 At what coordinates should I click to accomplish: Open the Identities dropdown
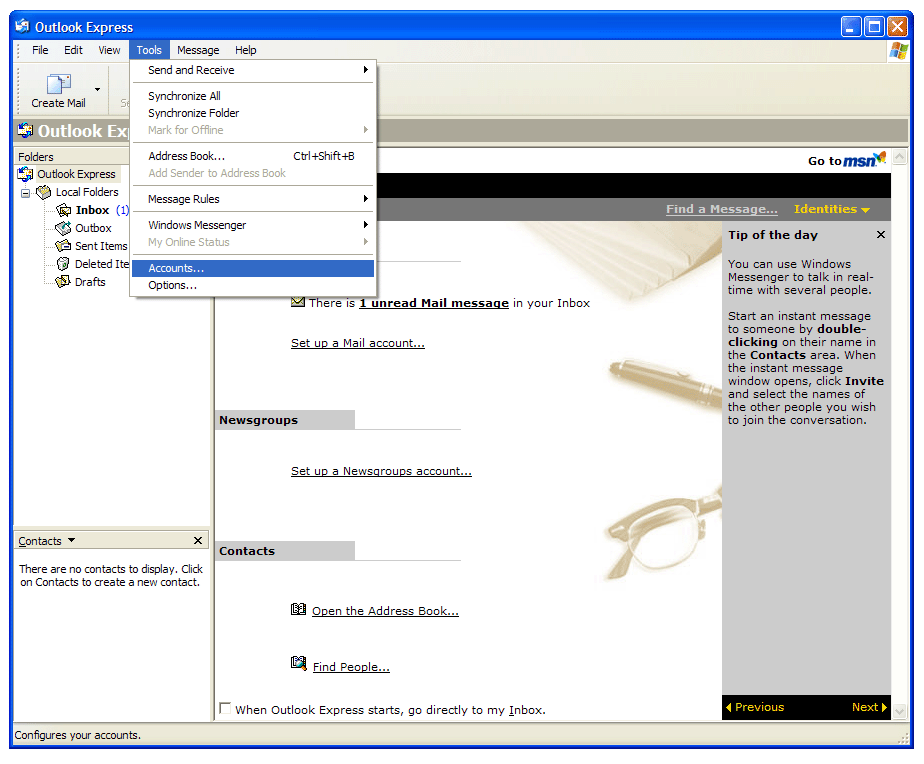(831, 209)
